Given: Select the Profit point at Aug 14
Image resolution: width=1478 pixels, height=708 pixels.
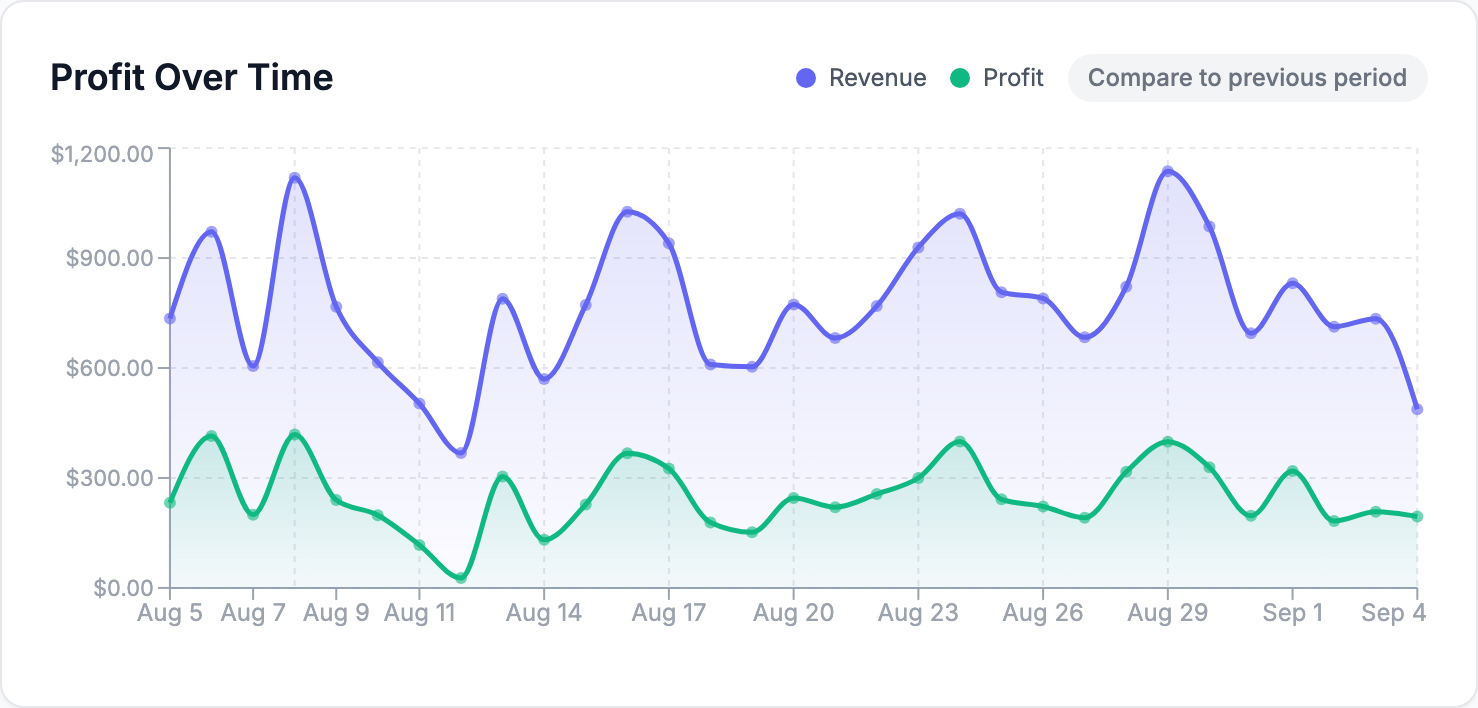Looking at the screenshot, I should pos(544,540).
